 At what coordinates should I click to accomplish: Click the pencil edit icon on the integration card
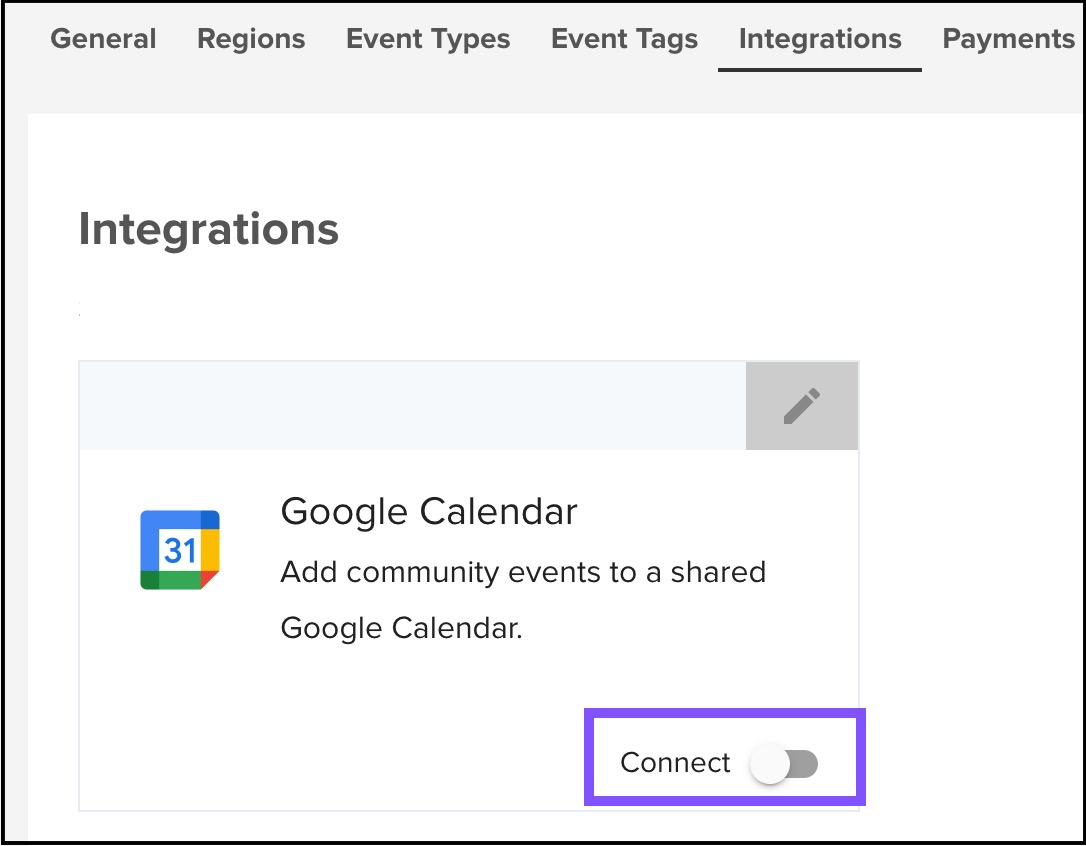point(801,405)
